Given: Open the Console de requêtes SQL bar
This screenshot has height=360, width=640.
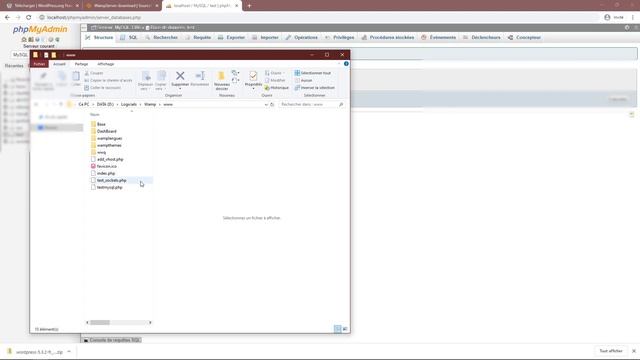Looking at the screenshot, I should [112, 340].
